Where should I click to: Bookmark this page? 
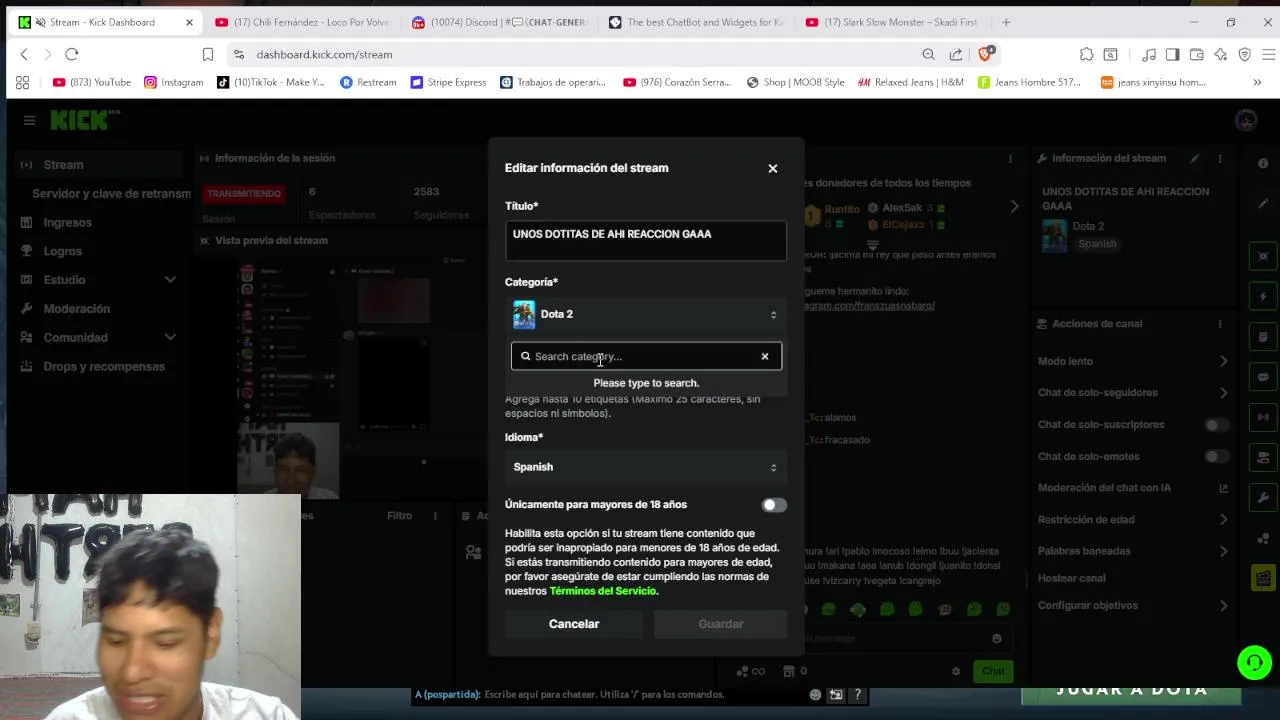coord(208,54)
